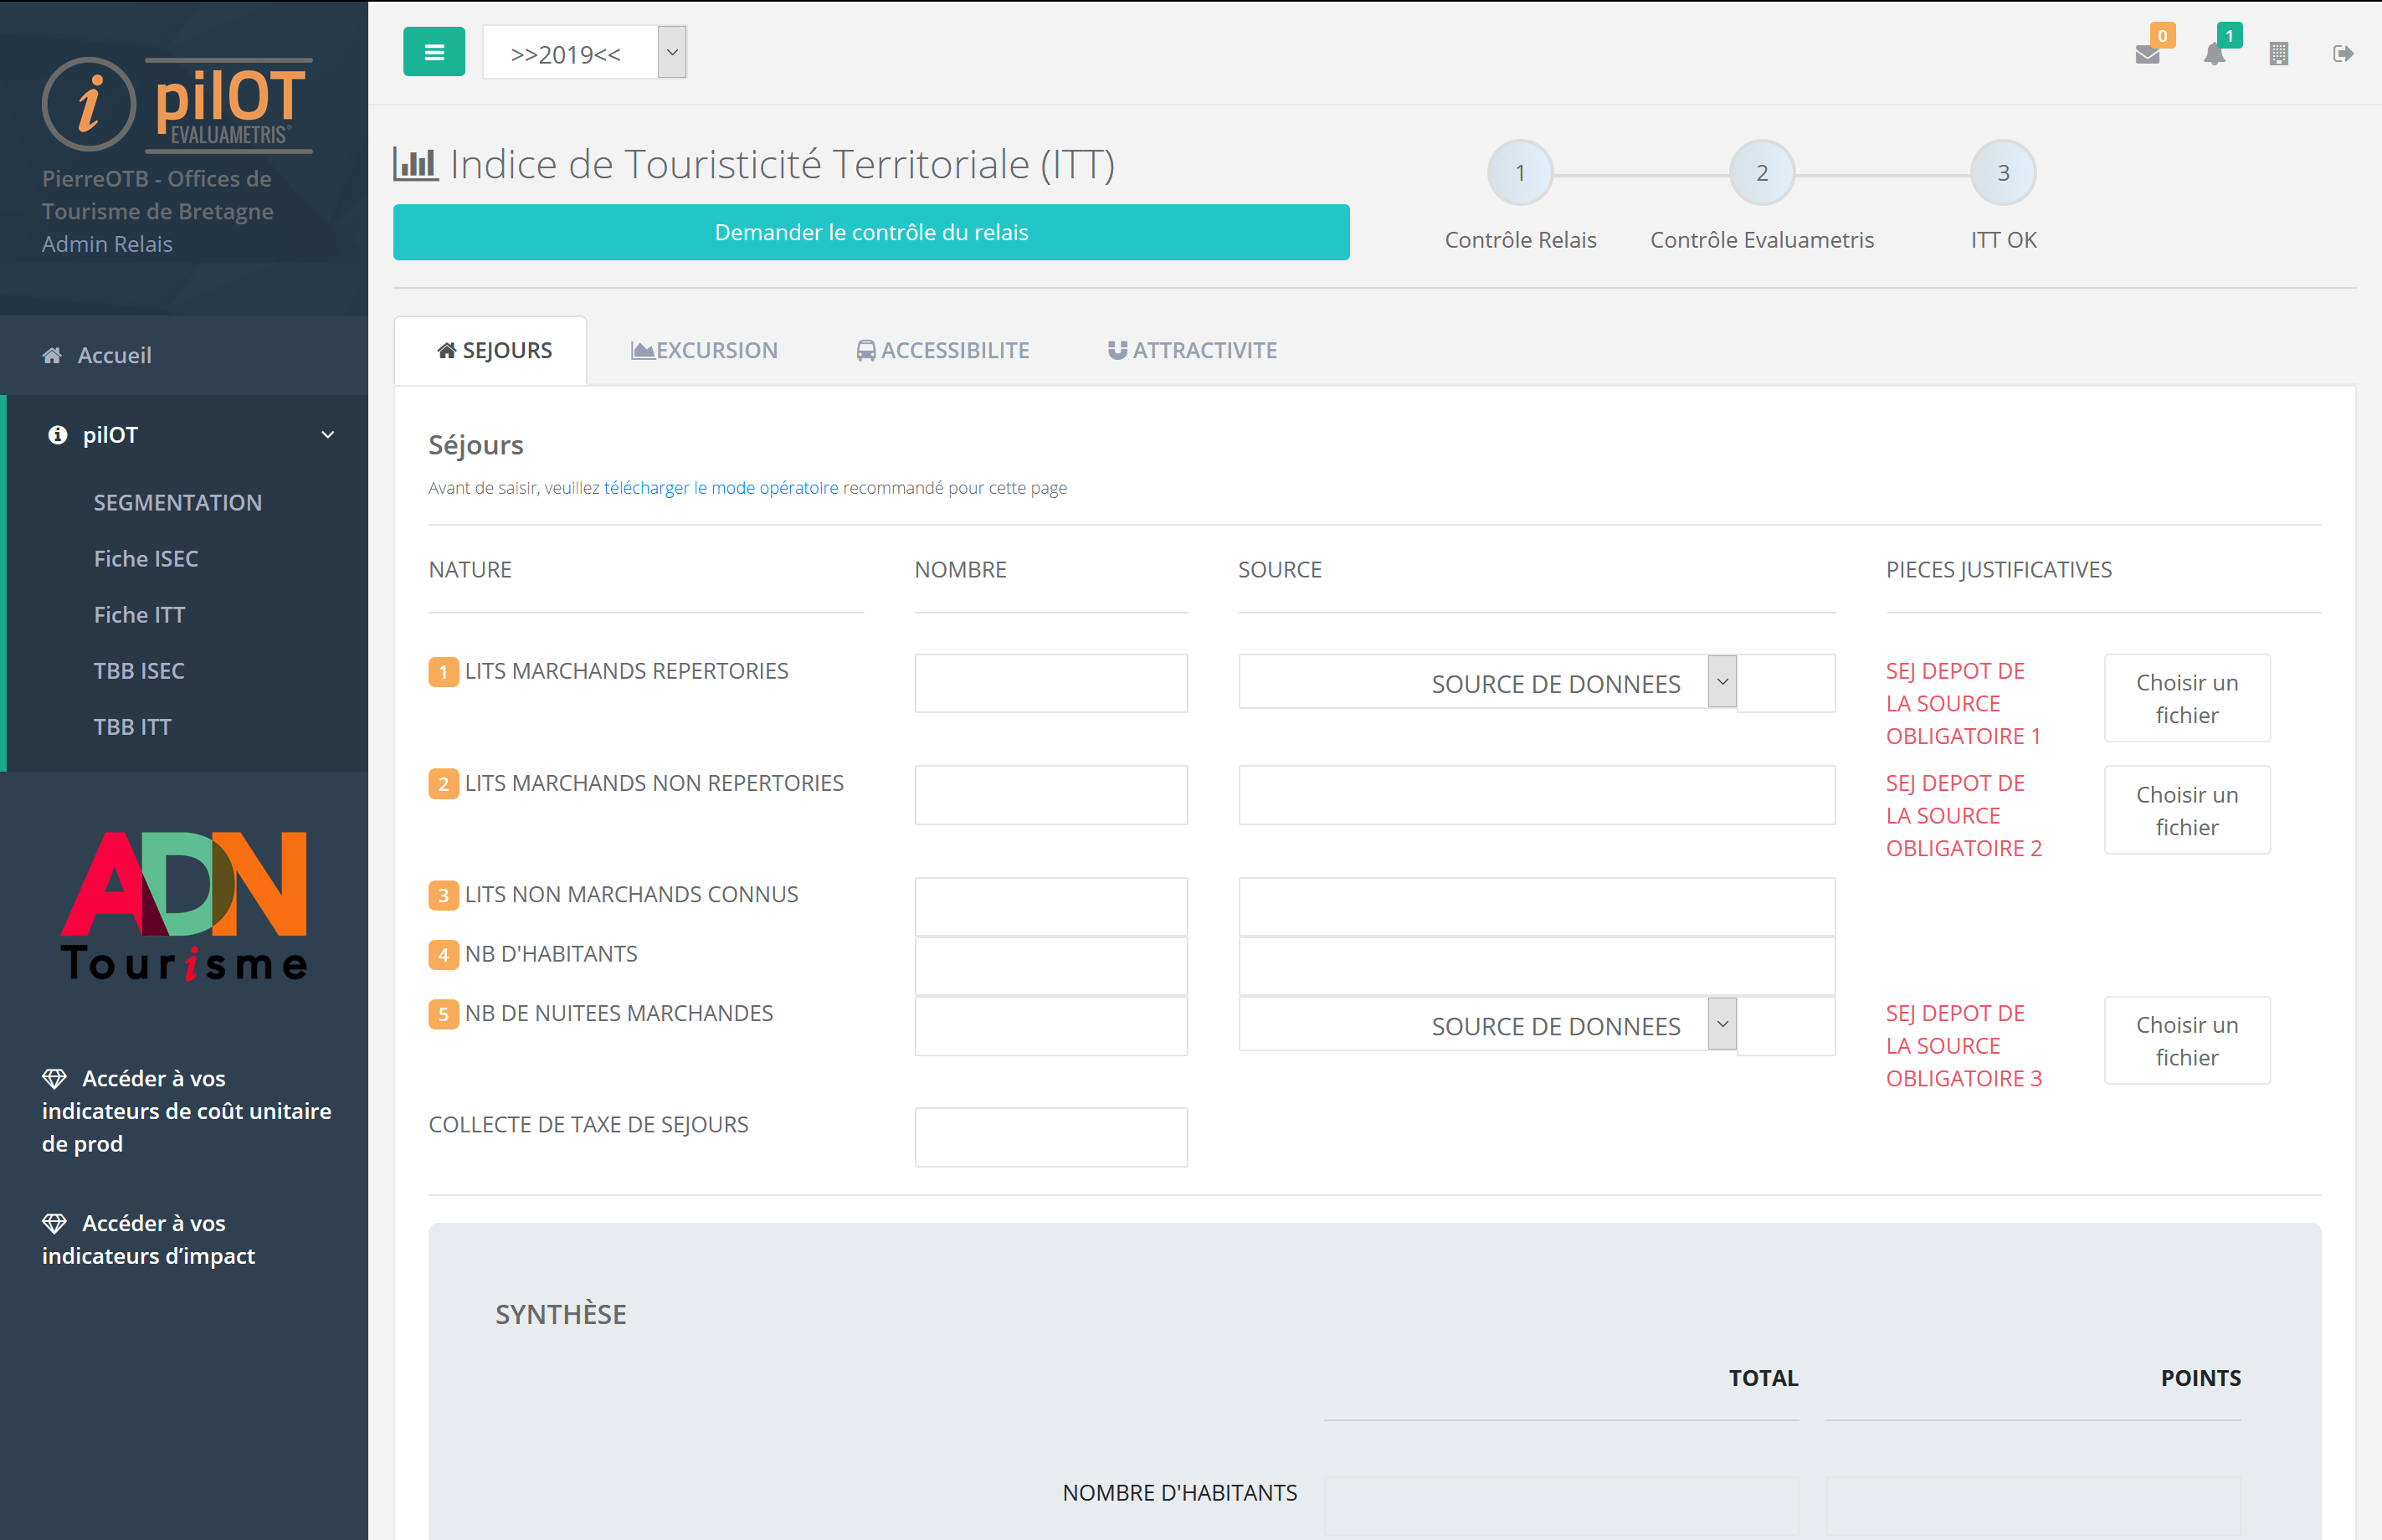The width and height of the screenshot is (2382, 1540).
Task: Open Fiche ITT in sidebar
Action: click(139, 615)
